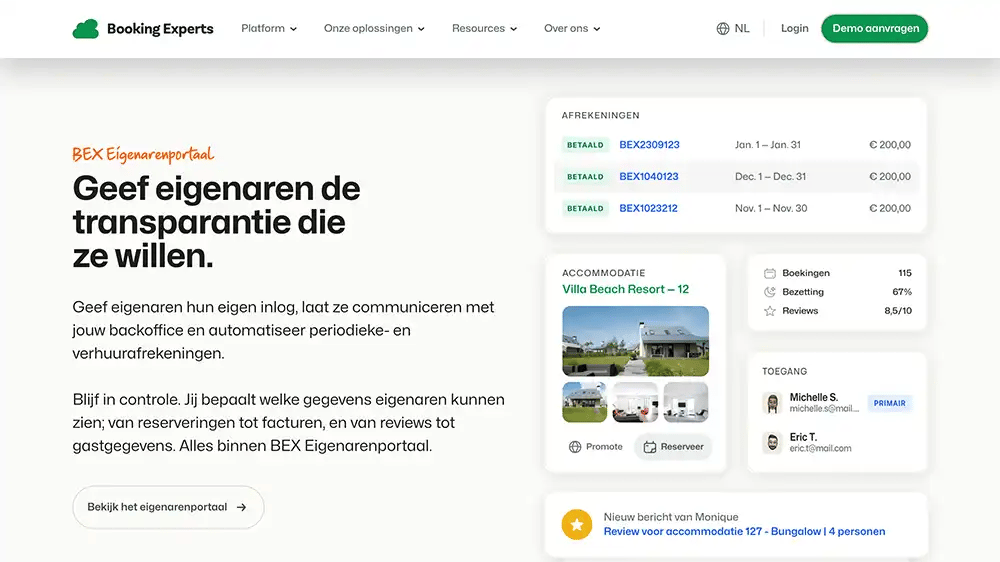1000x562 pixels.
Task: Click Bekijk het eigenarenportaal button
Action: tap(168, 507)
